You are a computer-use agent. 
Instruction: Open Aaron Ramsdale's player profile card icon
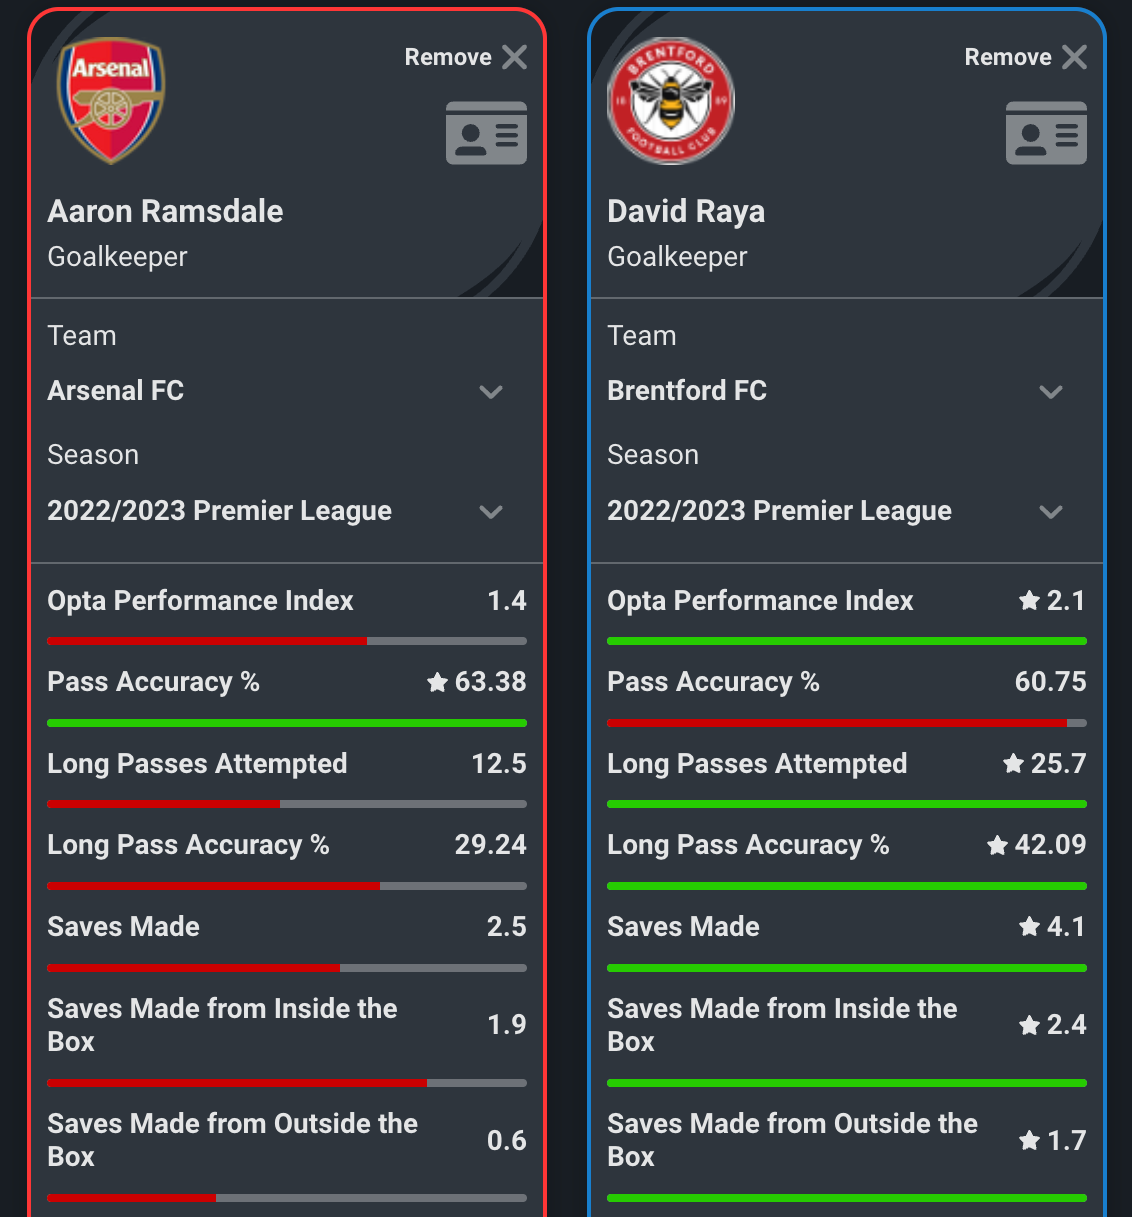[486, 132]
